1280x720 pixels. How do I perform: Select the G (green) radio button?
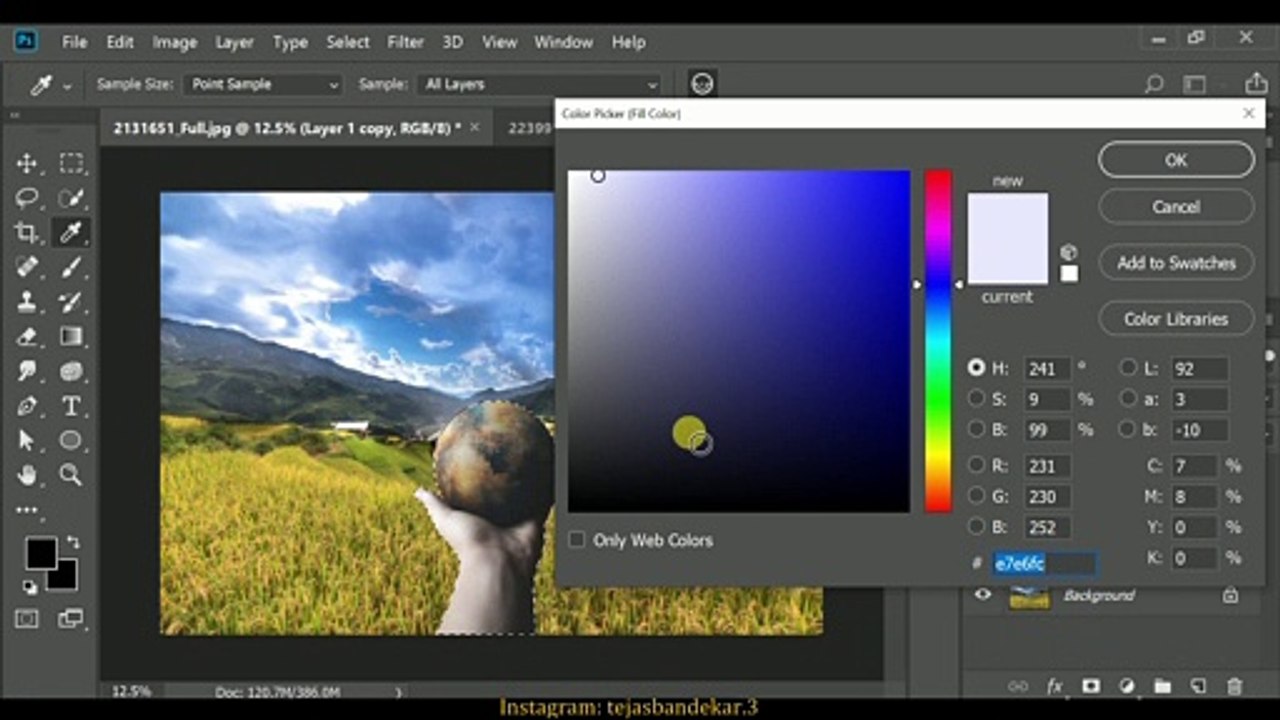click(976, 496)
